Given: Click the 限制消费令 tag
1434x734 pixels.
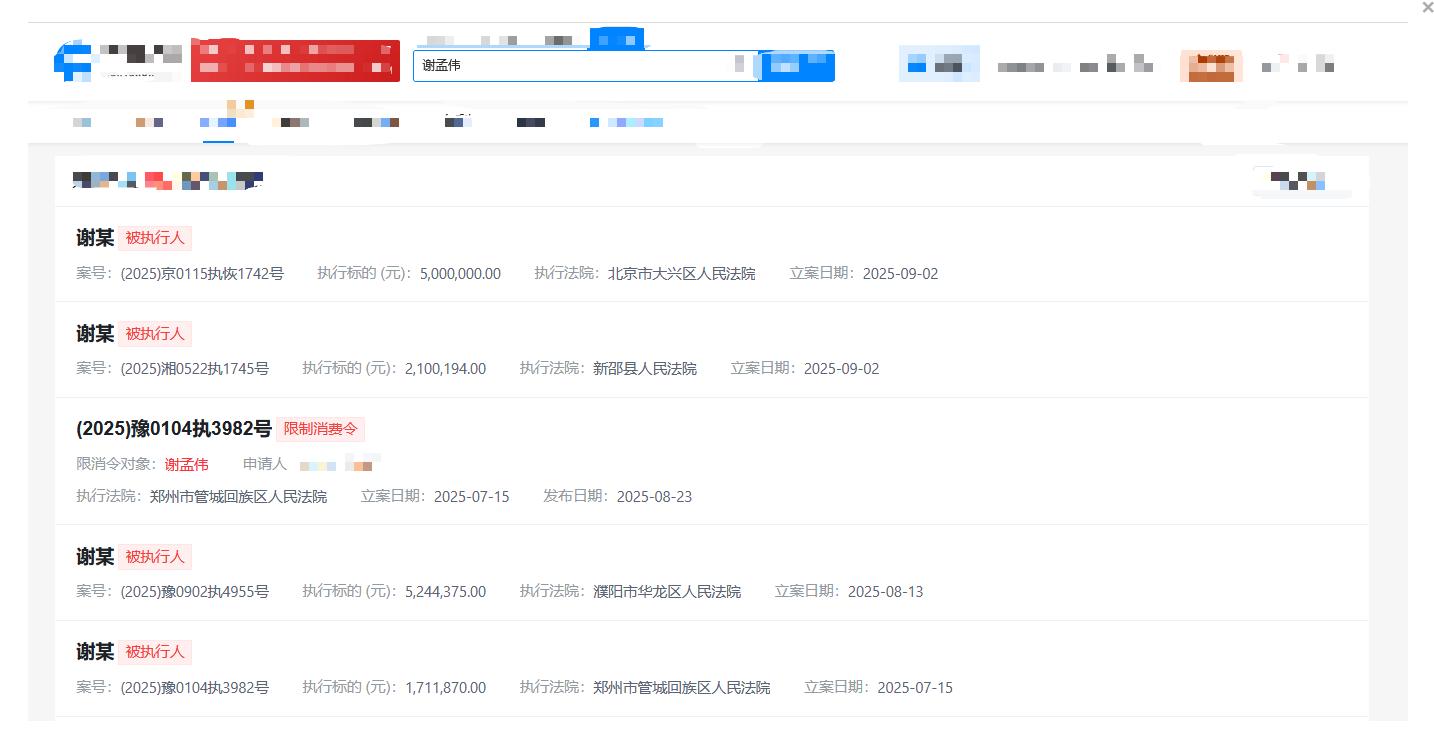Looking at the screenshot, I should pyautogui.click(x=320, y=429).
